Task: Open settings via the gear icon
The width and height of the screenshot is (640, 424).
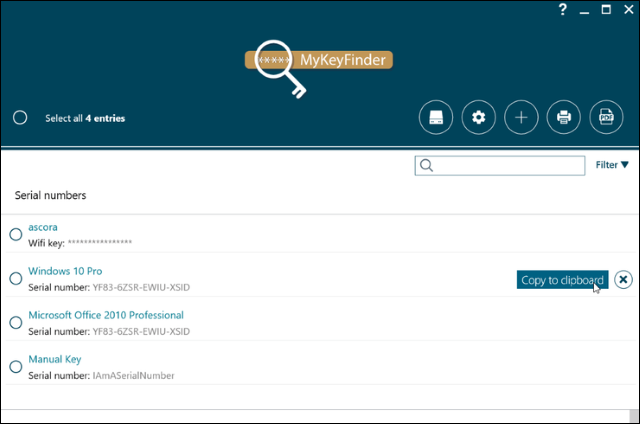Action: tap(478, 118)
